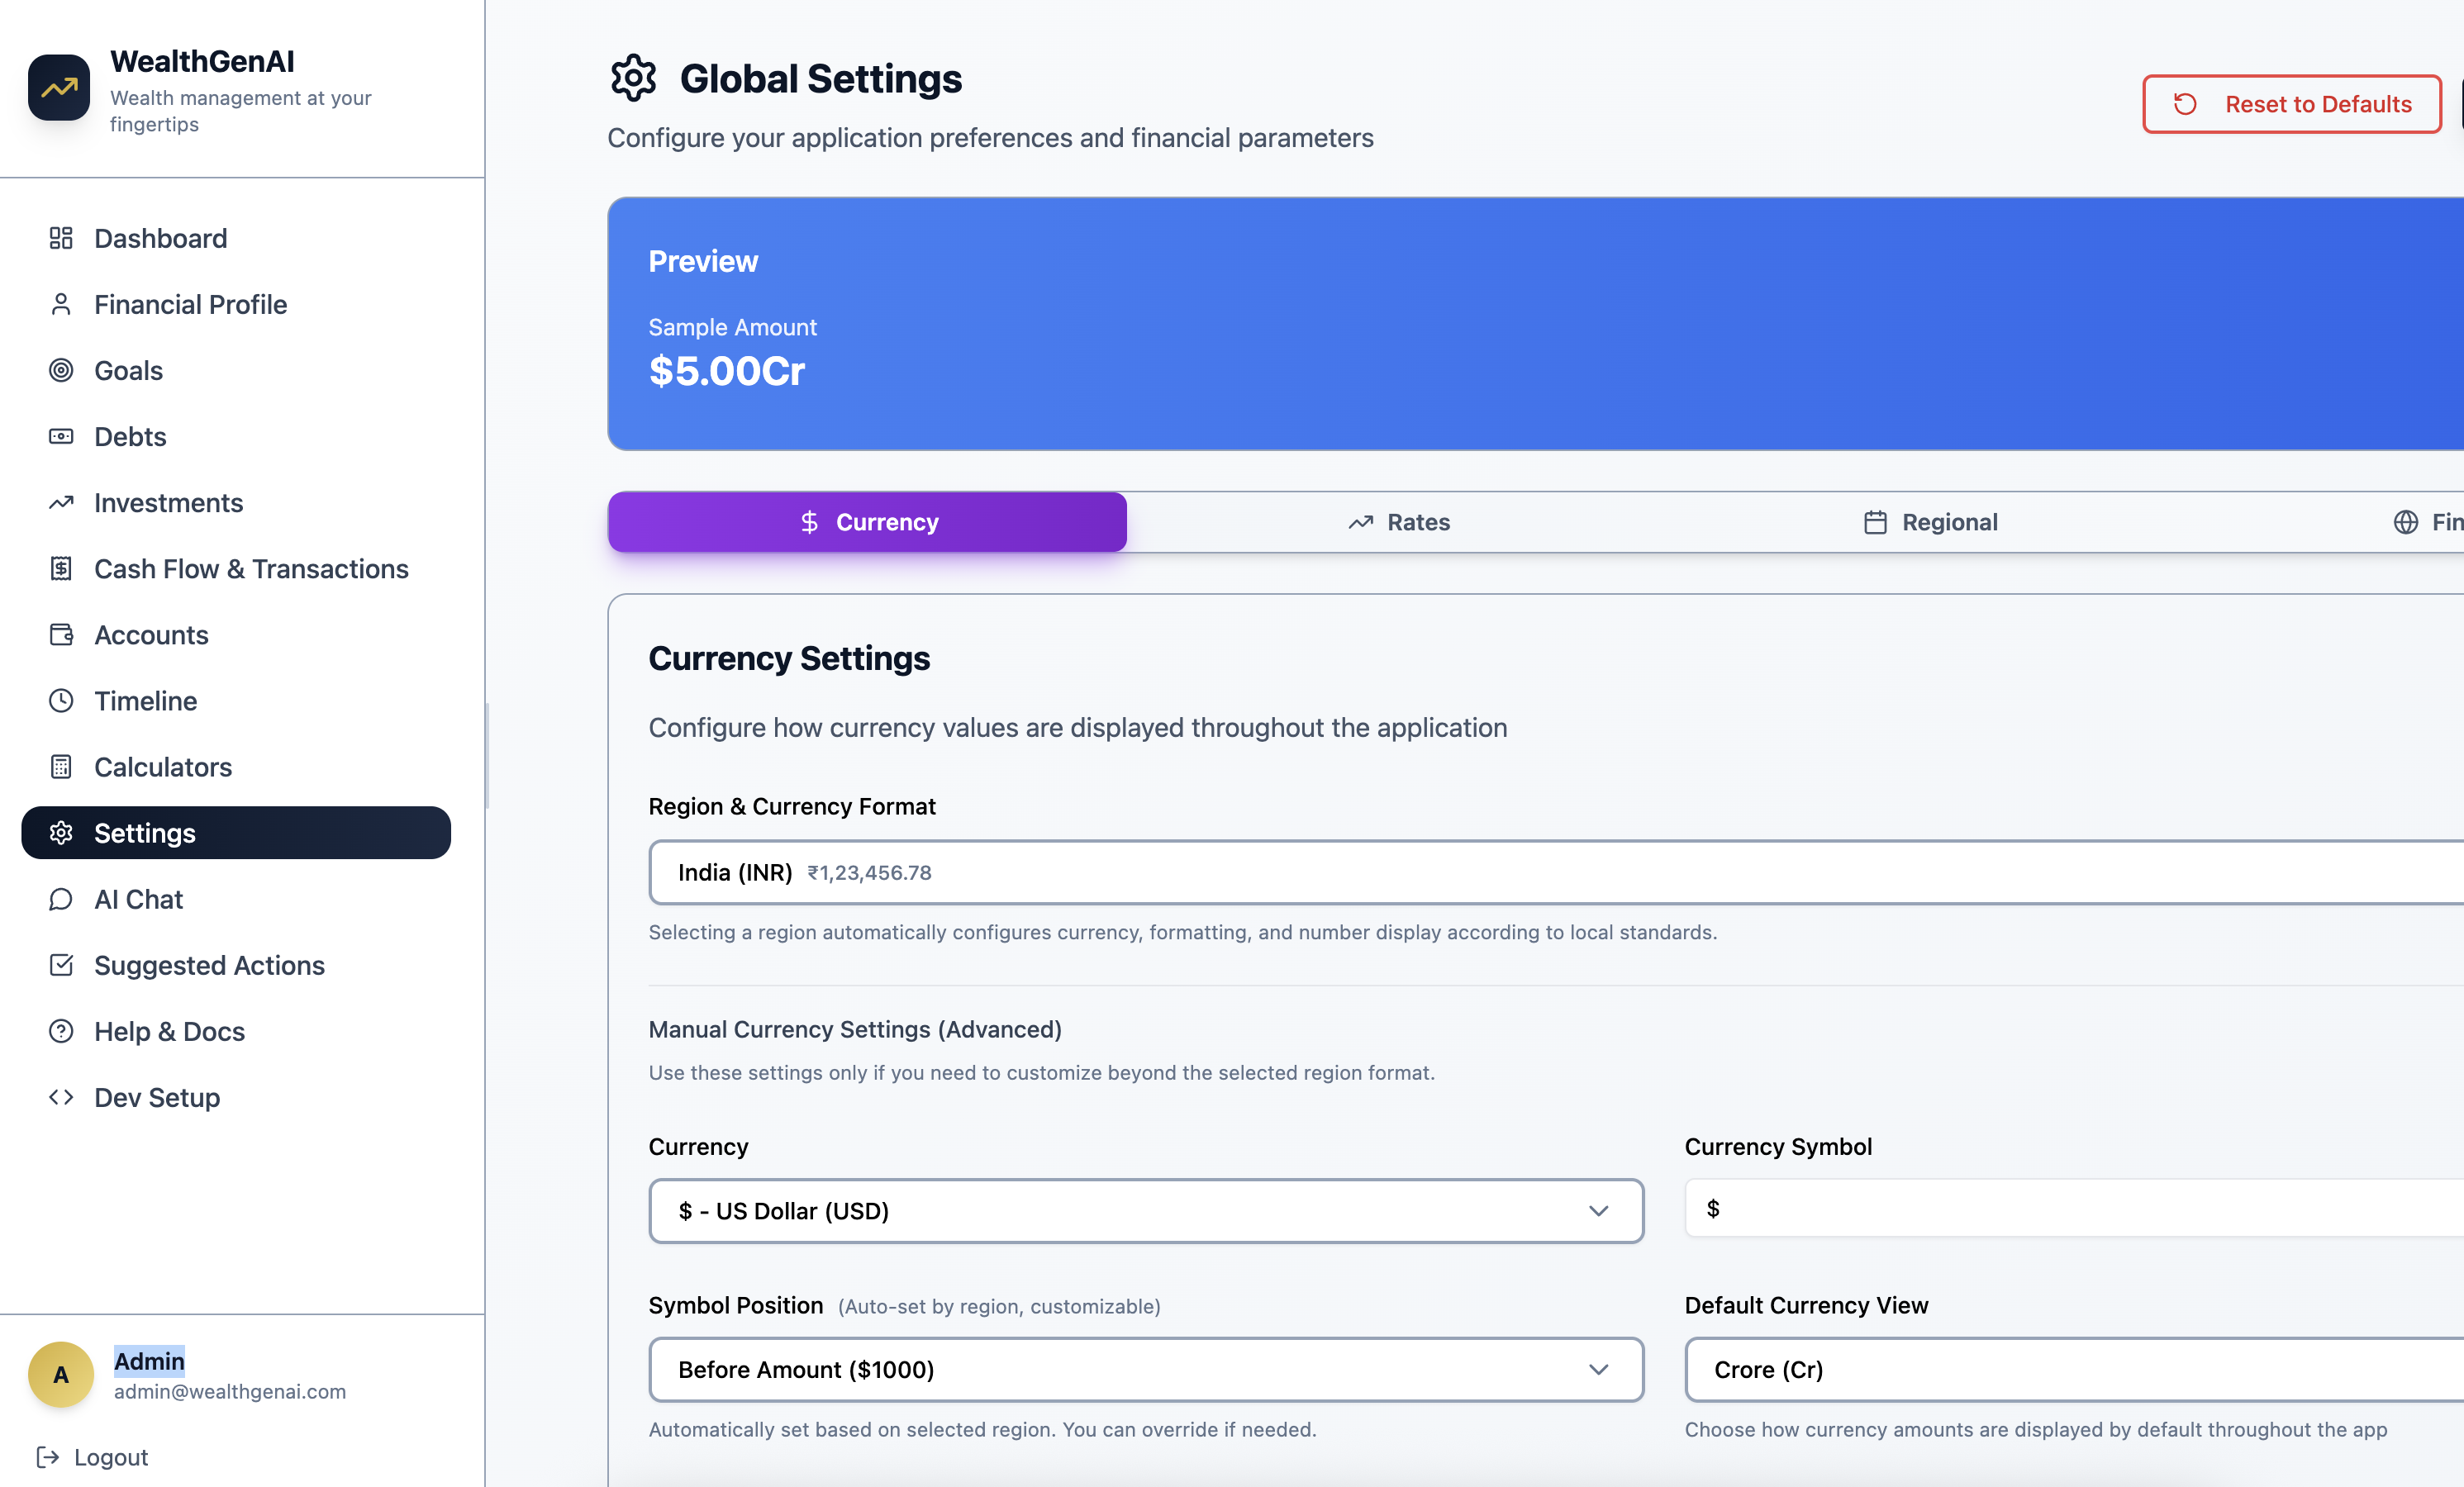Click the WealthGenAI logo icon
This screenshot has height=1487, width=2464.
[59, 88]
